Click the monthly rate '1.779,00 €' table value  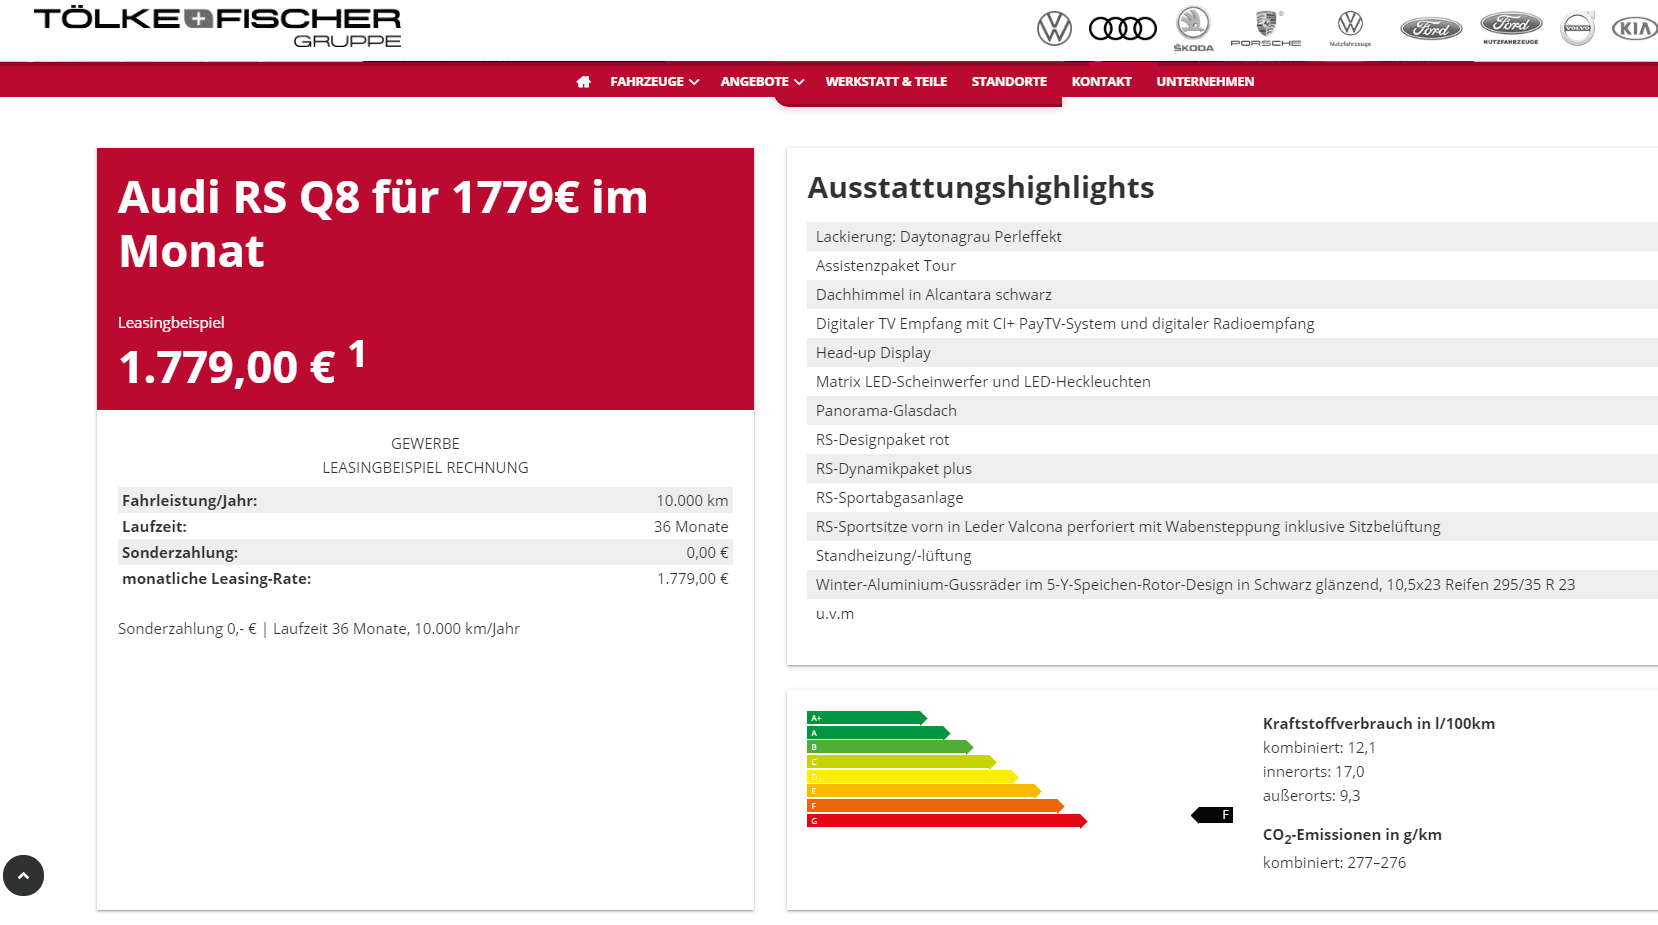coord(692,578)
